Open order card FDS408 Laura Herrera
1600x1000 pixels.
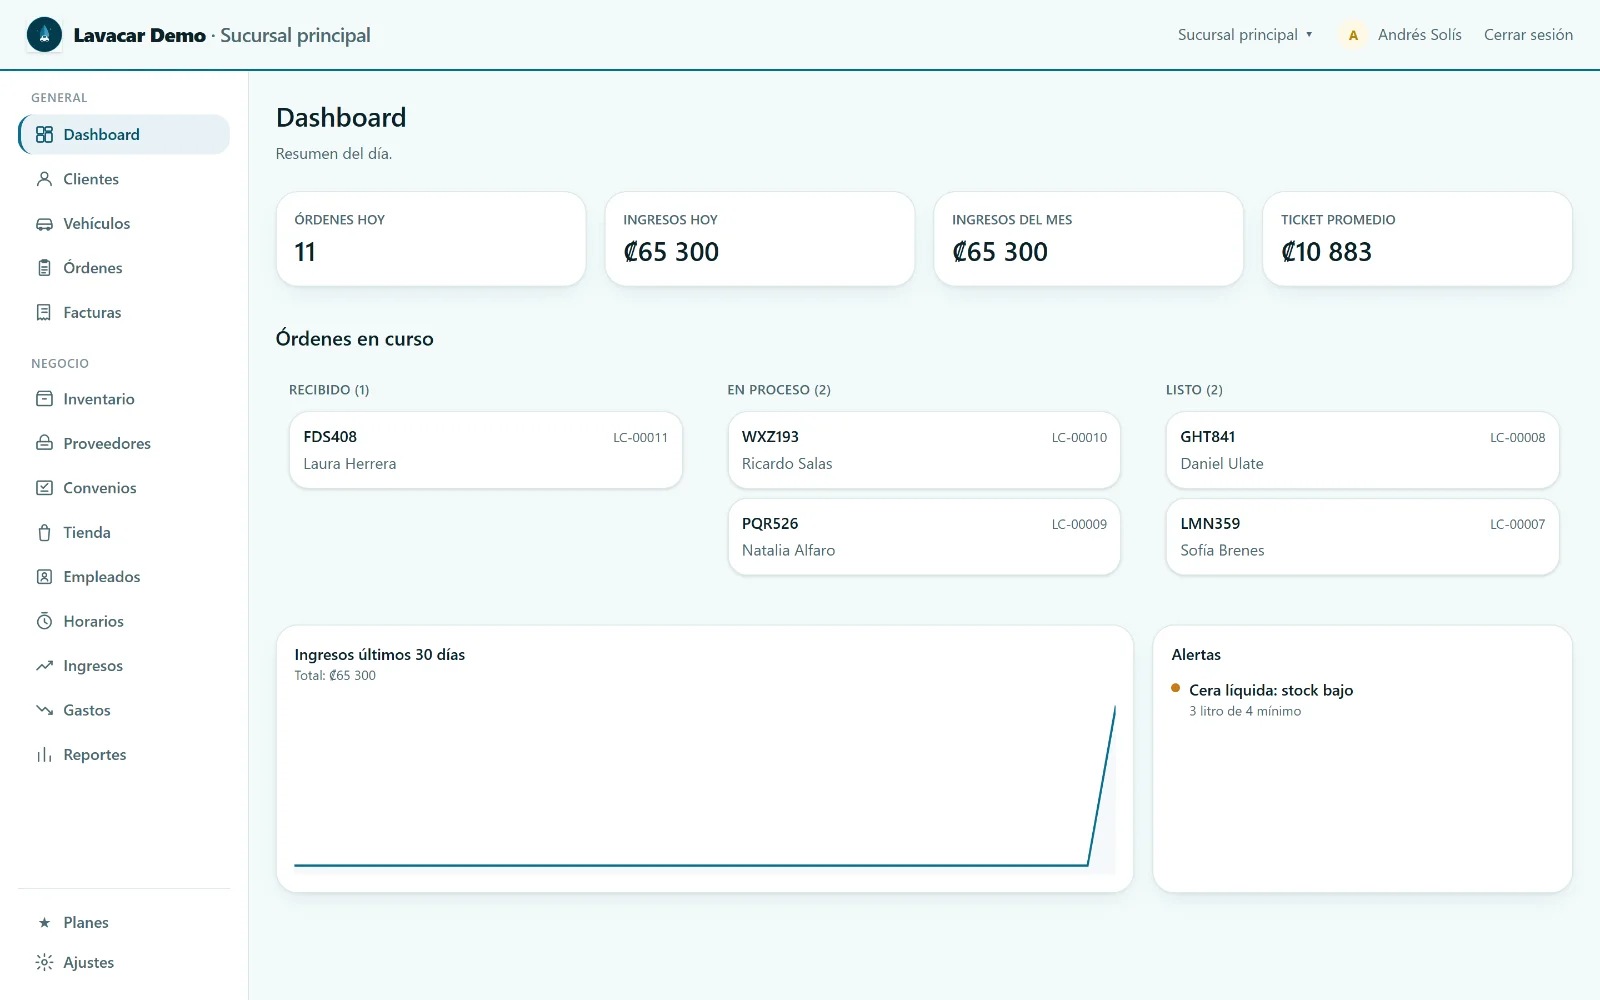pos(486,450)
